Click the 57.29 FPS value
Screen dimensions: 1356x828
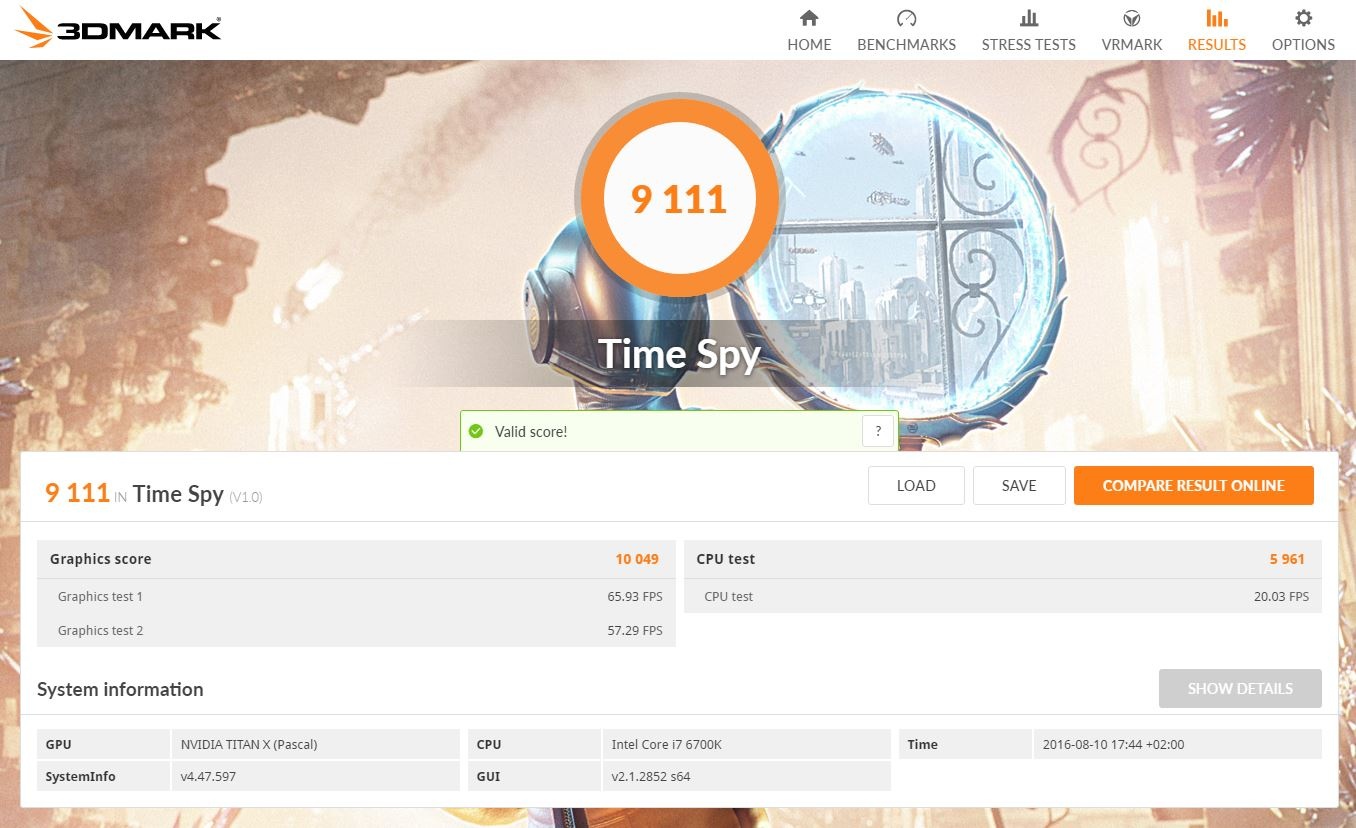point(635,631)
